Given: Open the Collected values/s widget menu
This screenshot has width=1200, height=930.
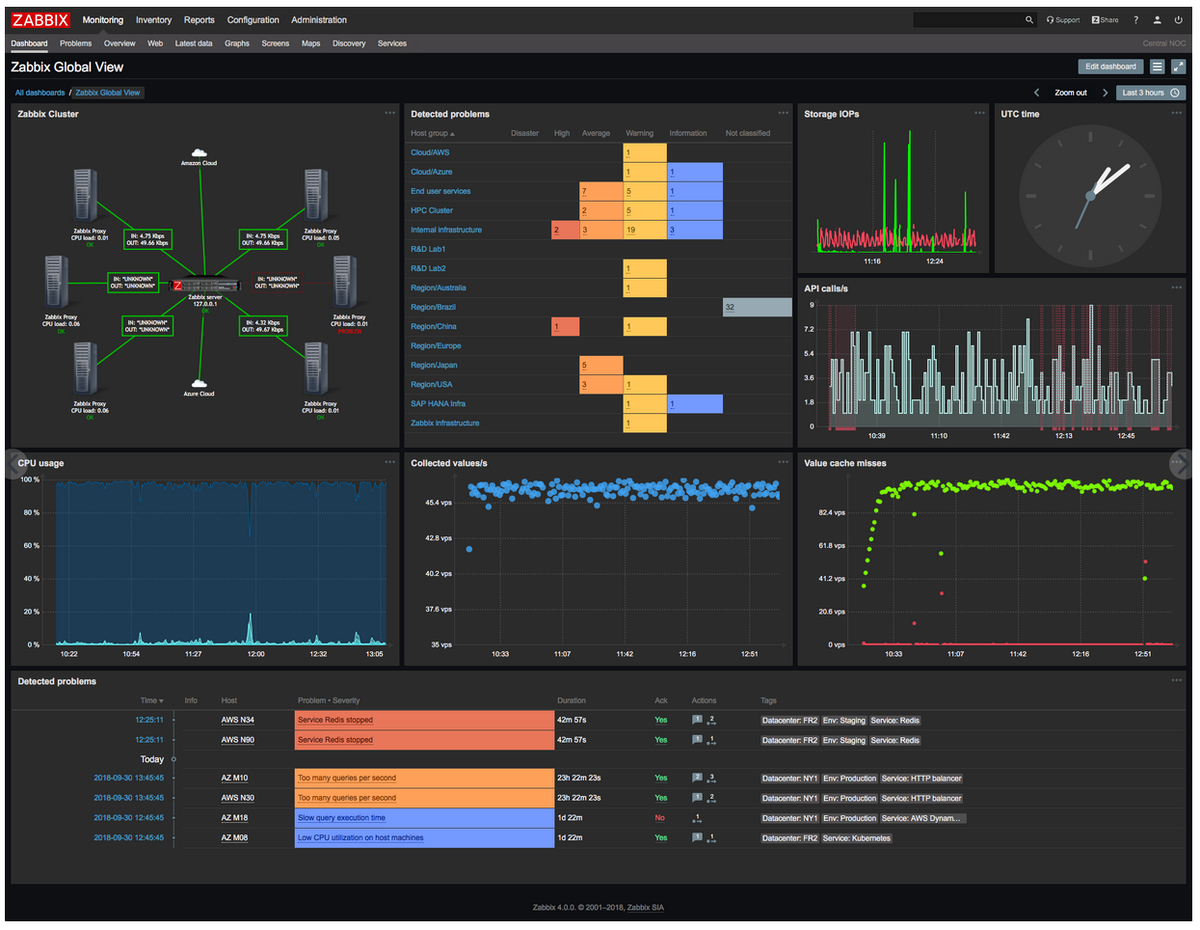Looking at the screenshot, I should pos(783,462).
